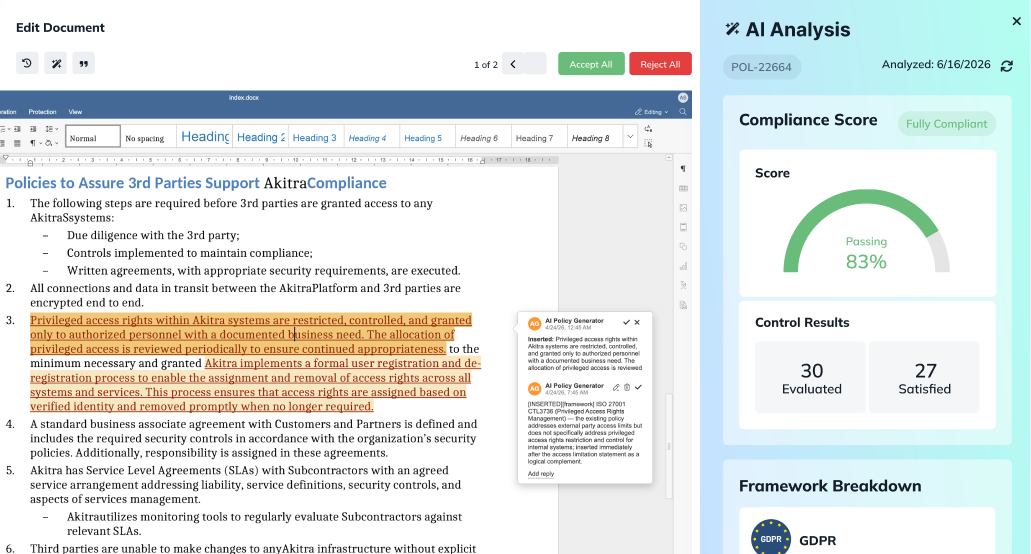Click the Fully Compliant badge
The width and height of the screenshot is (1031, 554).
pos(946,124)
